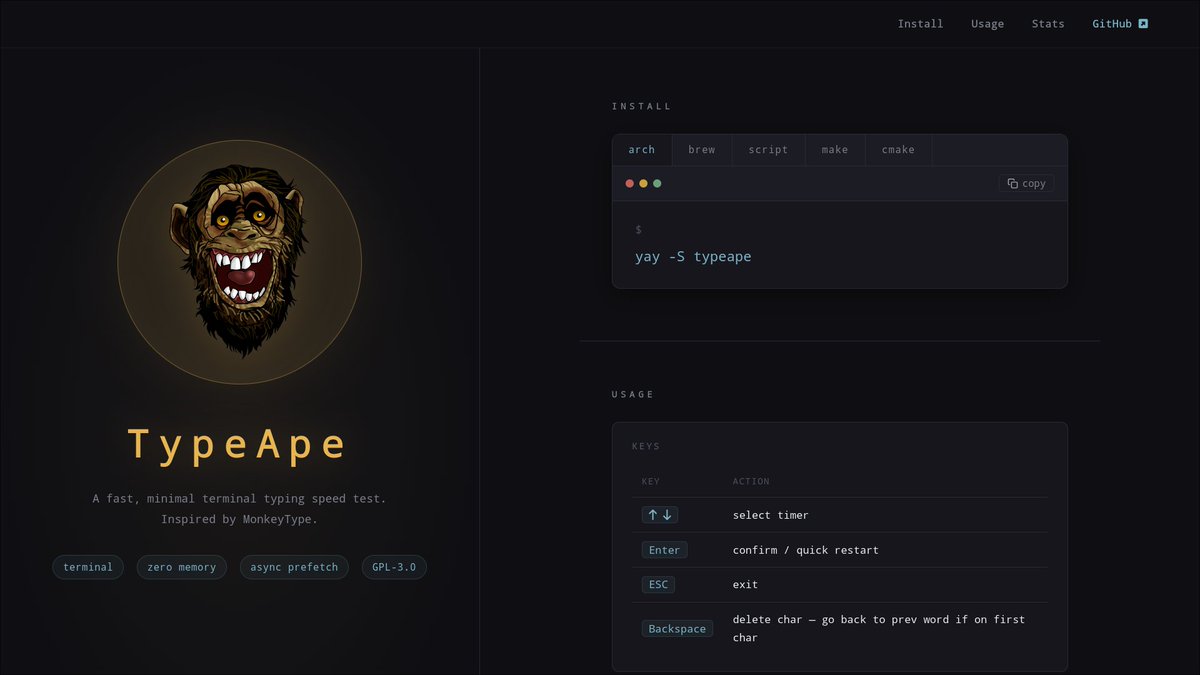Click the green terminal window dot
This screenshot has width=1200, height=675.
[x=657, y=184]
